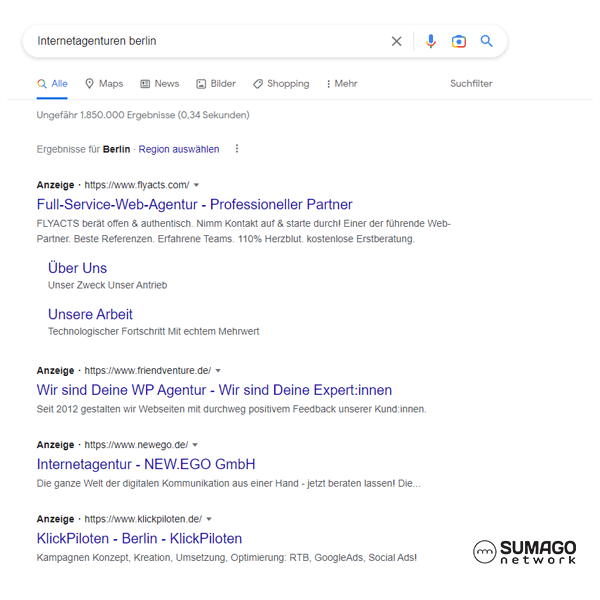Viewport: 600px width, 600px height.
Task: Submit search with the magnifying glass icon
Action: pos(486,41)
